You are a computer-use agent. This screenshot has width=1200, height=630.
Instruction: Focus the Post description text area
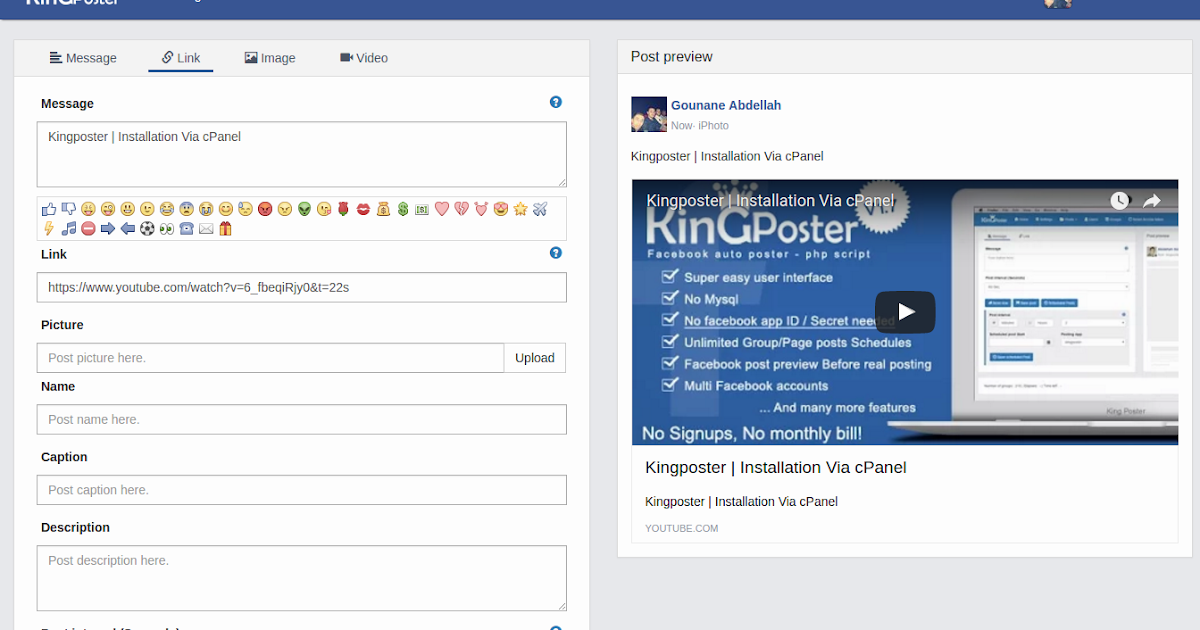[x=302, y=578]
